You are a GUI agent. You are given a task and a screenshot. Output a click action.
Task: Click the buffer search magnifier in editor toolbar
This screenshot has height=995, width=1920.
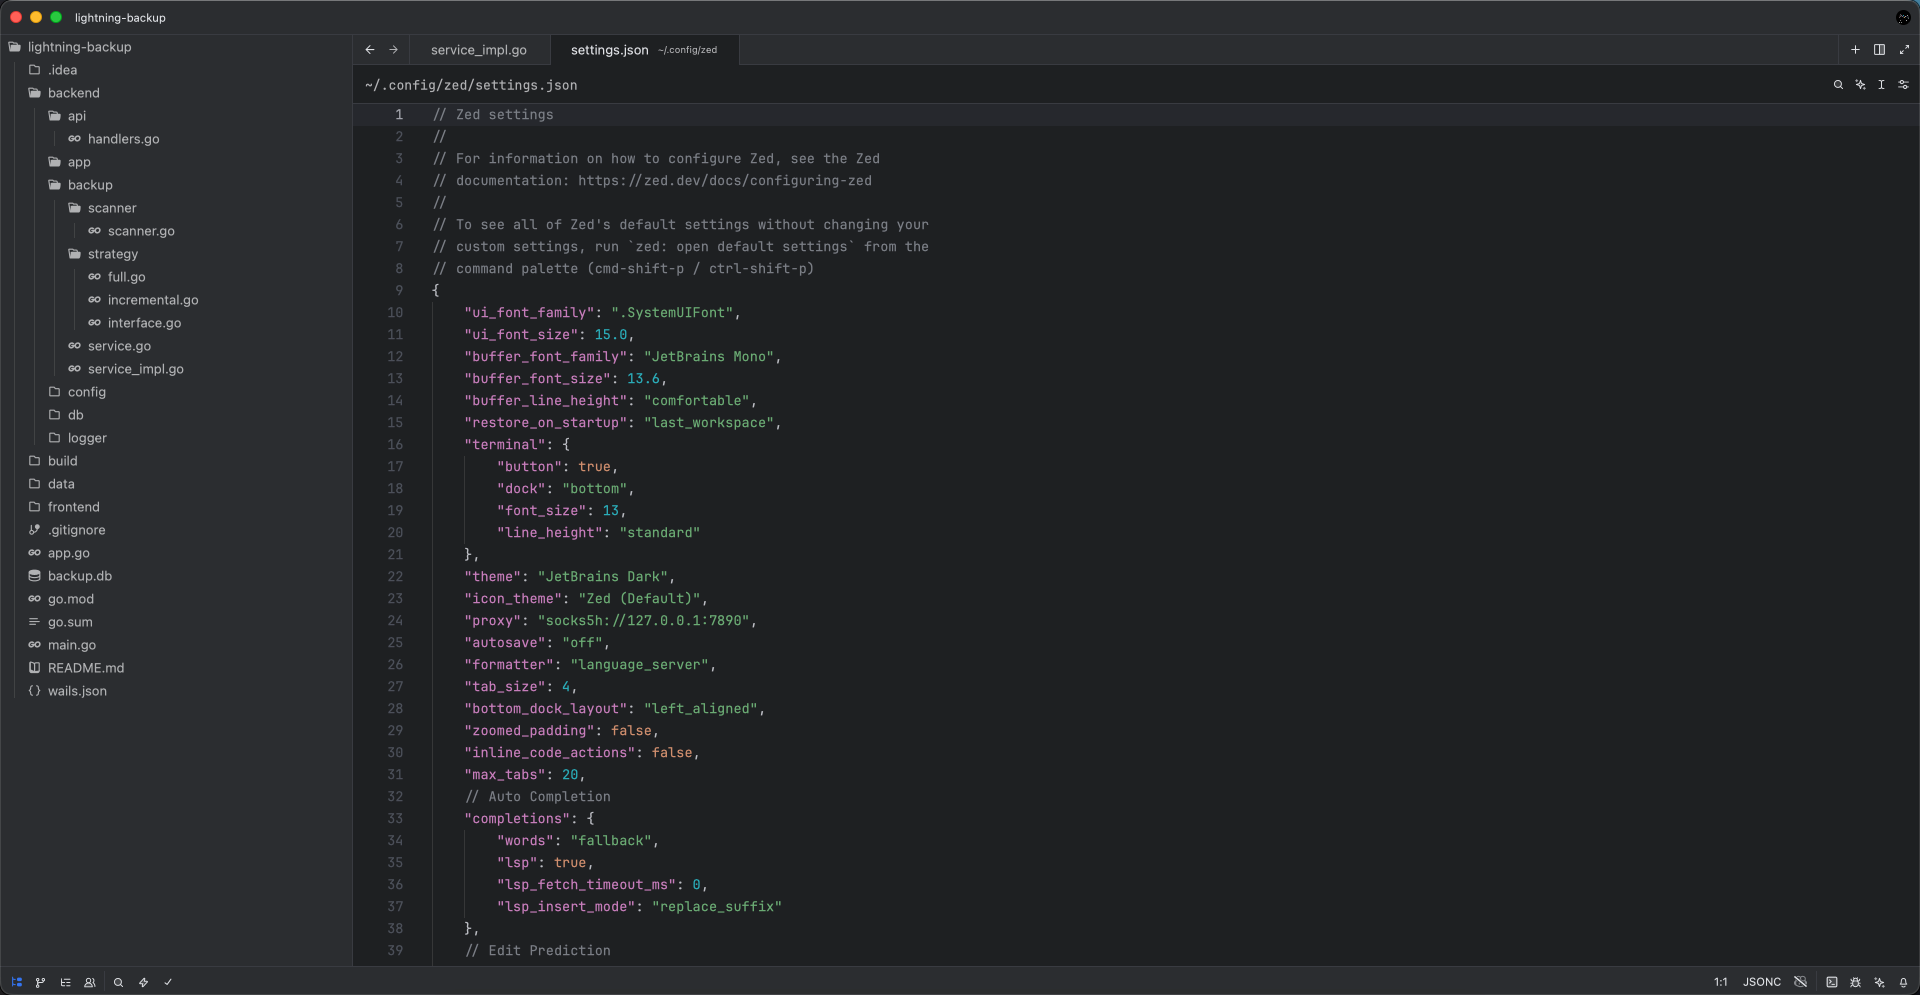coord(1838,85)
